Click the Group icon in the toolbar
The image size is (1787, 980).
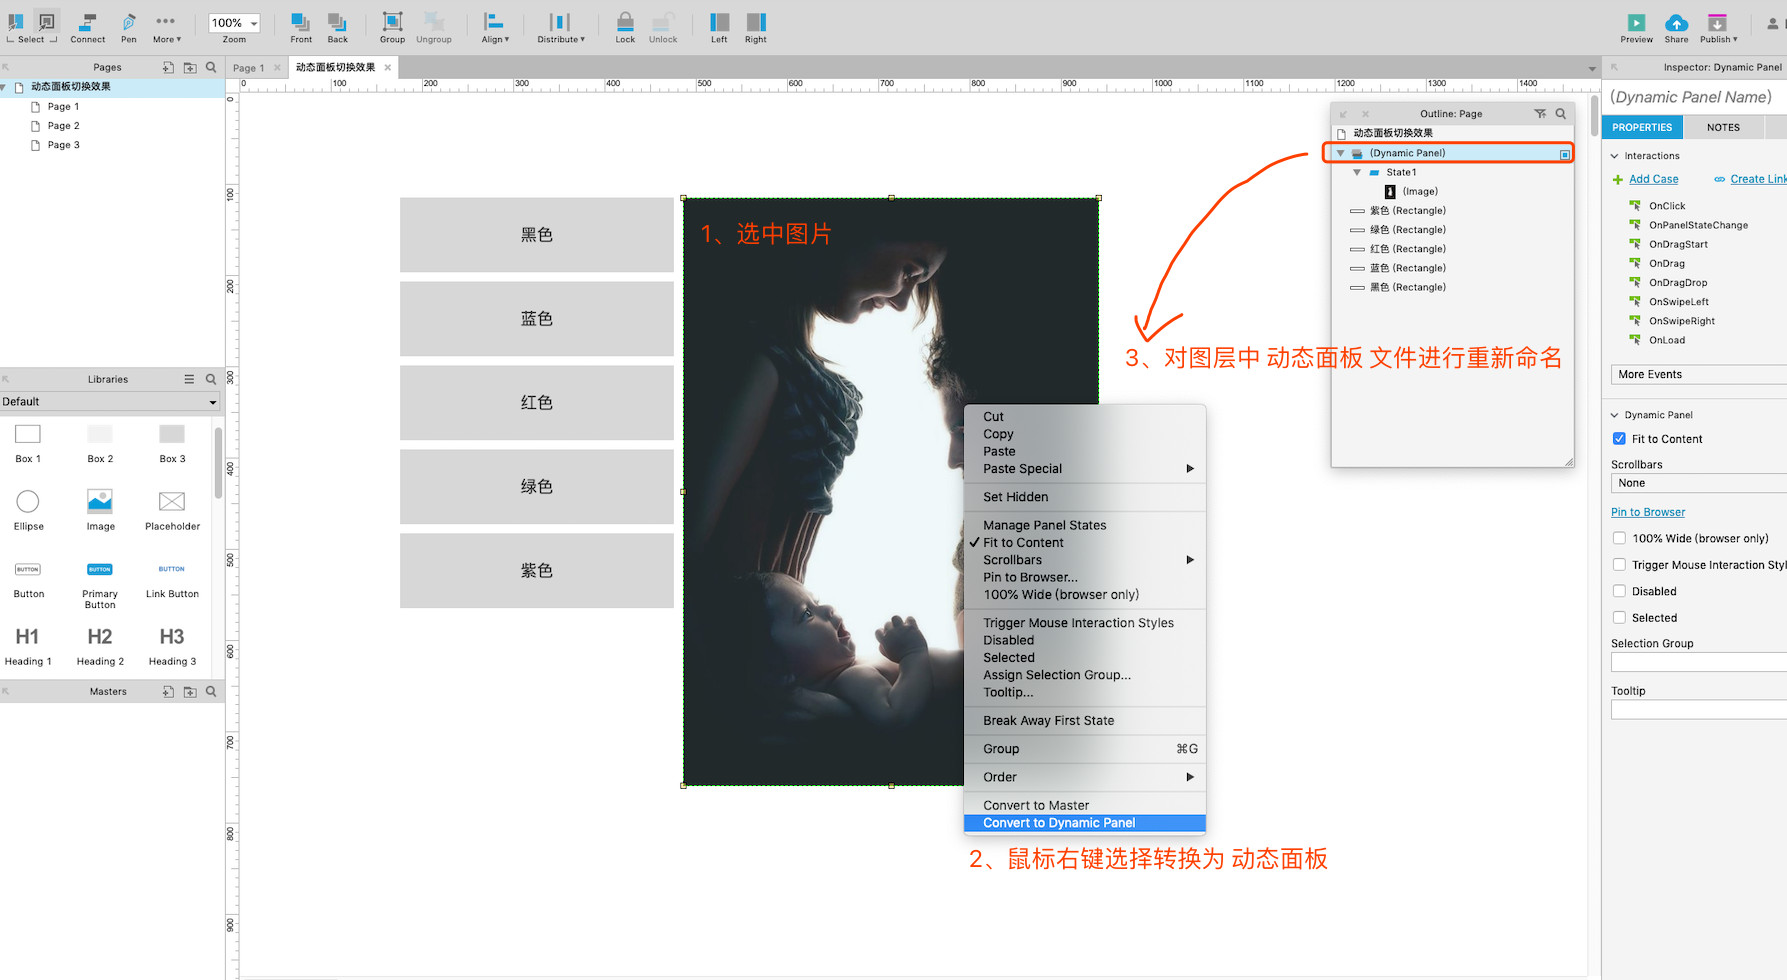(392, 22)
